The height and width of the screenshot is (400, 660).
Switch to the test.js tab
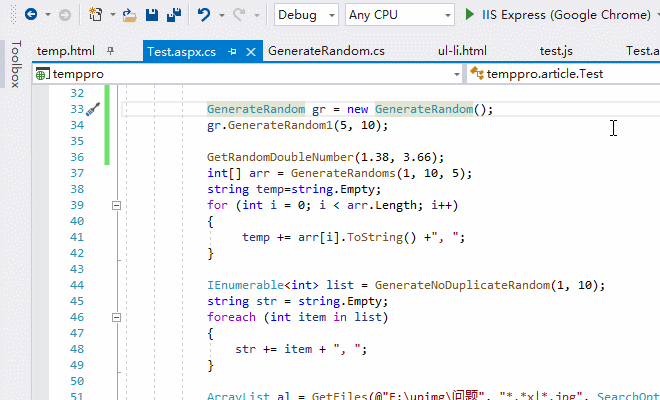(556, 51)
